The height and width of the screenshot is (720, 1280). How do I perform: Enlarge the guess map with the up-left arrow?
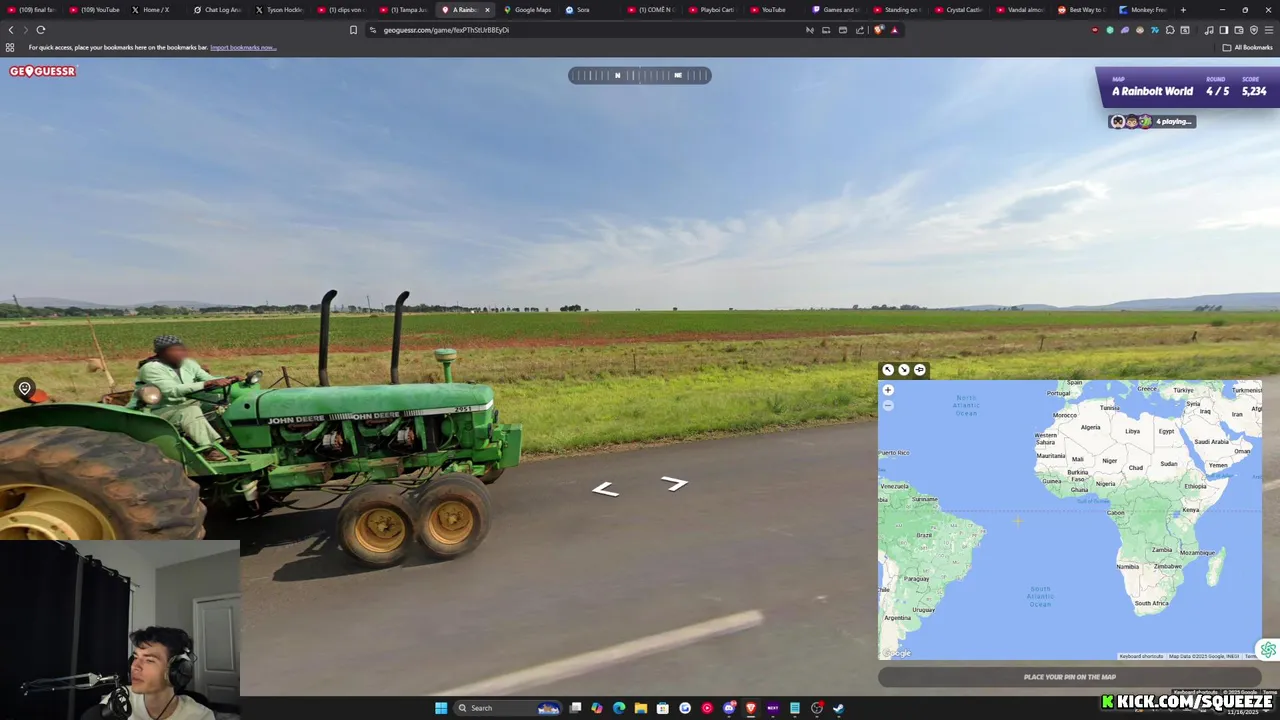point(888,370)
